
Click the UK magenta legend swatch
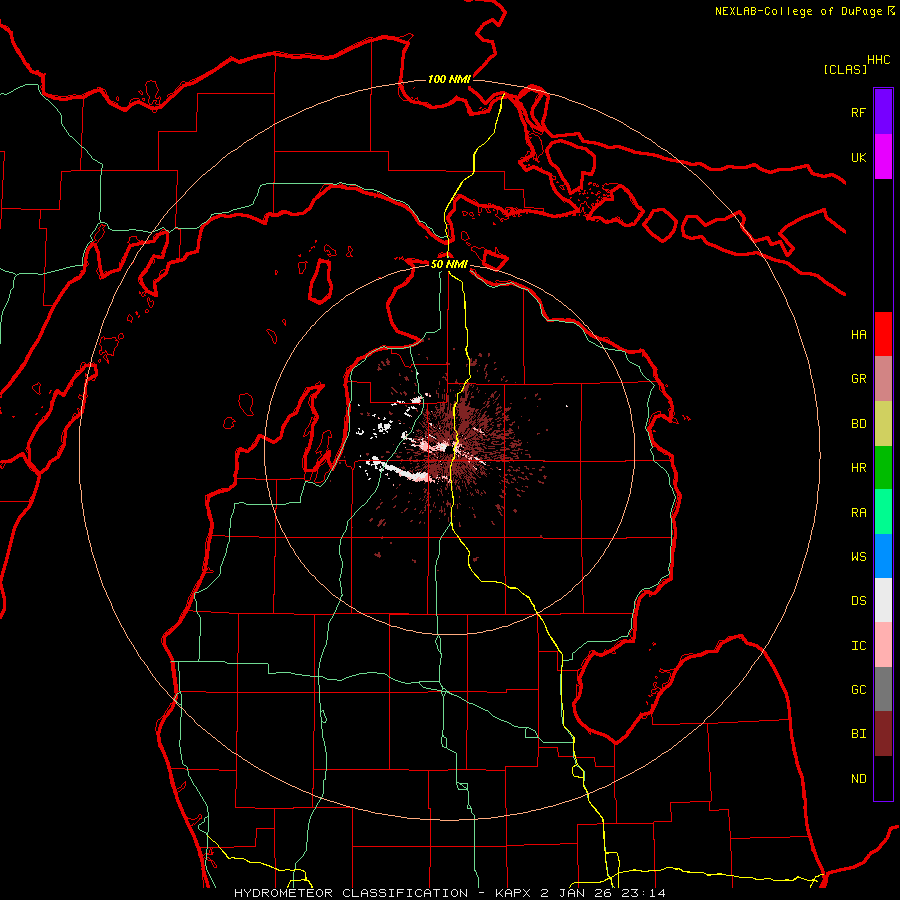click(883, 157)
